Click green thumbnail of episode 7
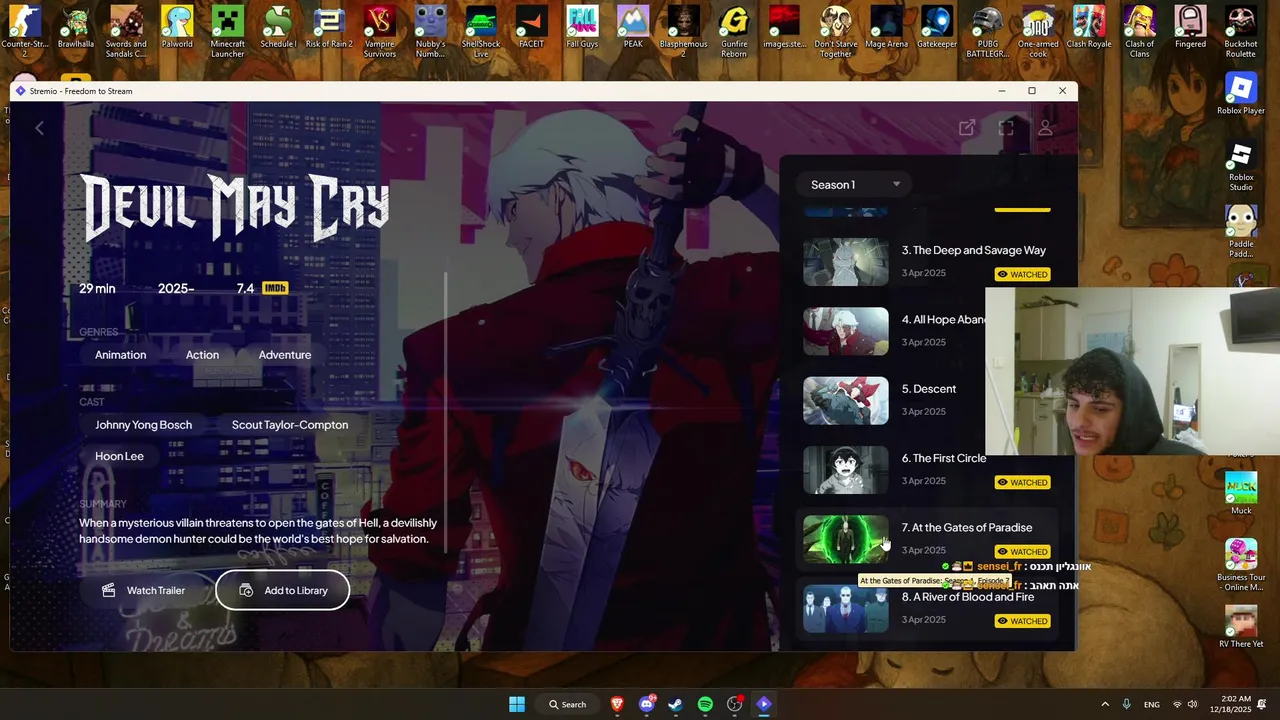Screen dimensions: 1280x720 [845, 539]
